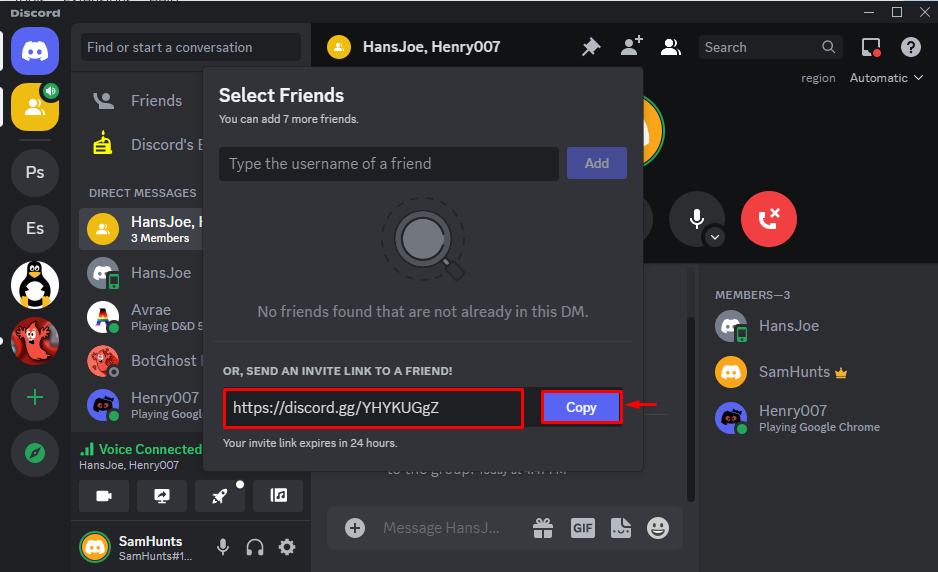The image size is (938, 572).
Task: Mute microphone in the call controls
Action: click(x=696, y=218)
